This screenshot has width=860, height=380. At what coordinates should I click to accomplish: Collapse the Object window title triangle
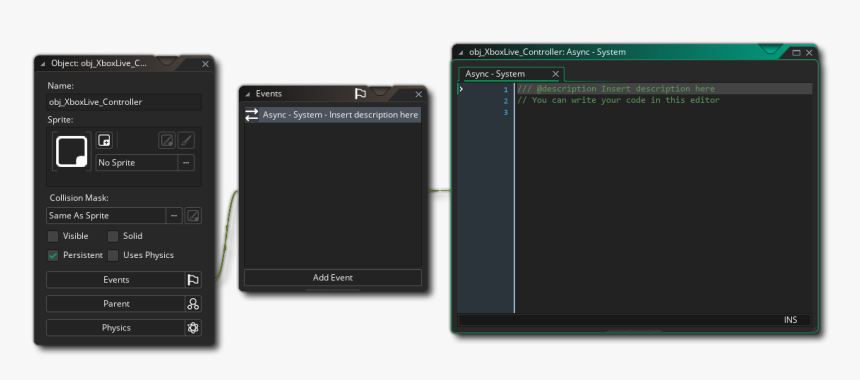tap(43, 64)
